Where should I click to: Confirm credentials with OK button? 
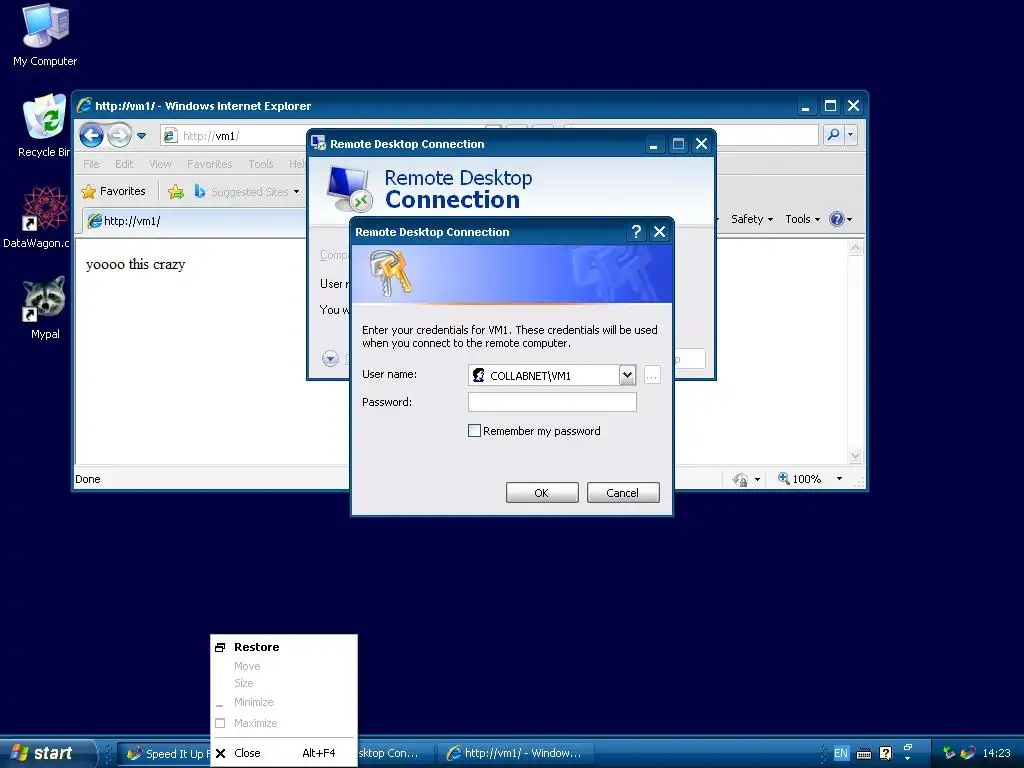[x=542, y=492]
